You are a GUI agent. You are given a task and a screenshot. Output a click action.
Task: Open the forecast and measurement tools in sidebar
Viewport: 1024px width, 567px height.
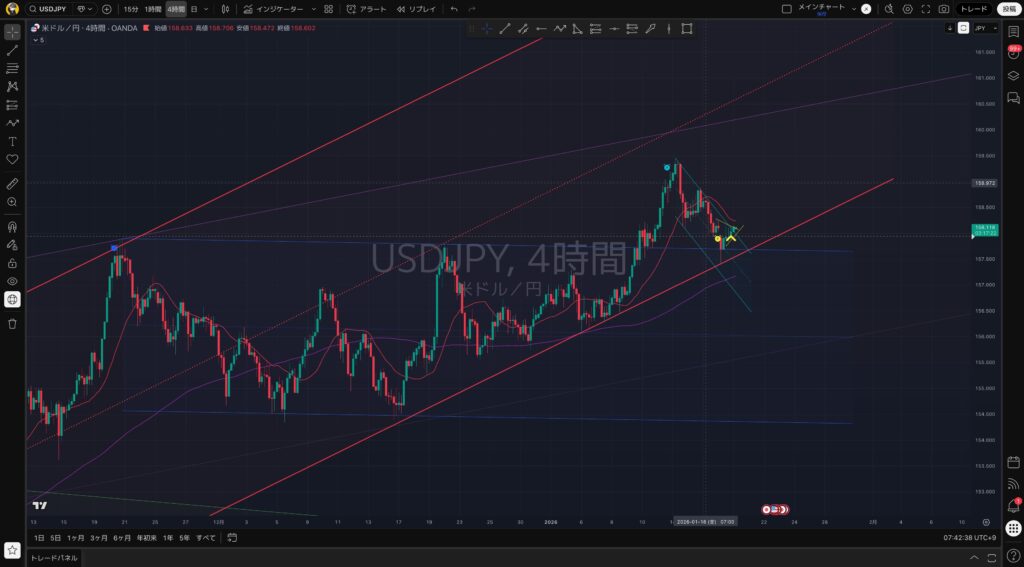pyautogui.click(x=12, y=105)
